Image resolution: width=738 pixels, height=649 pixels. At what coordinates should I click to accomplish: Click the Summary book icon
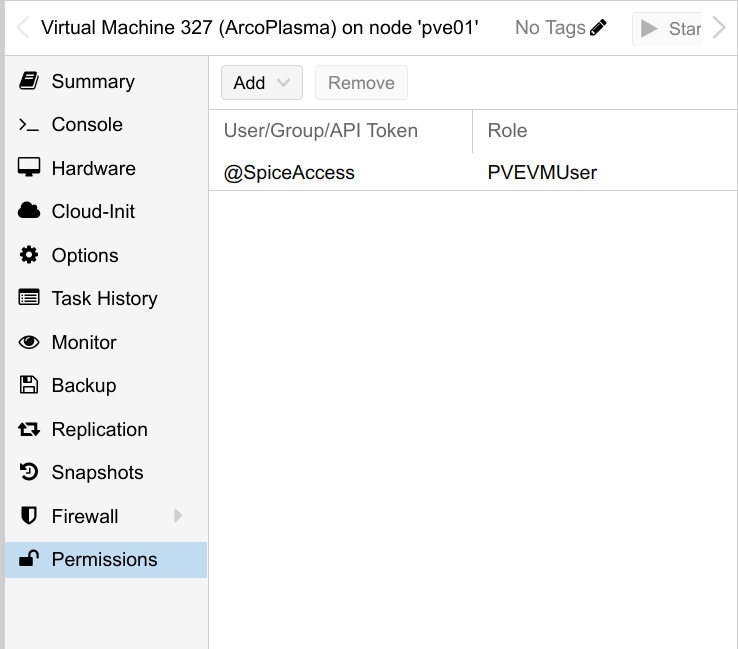click(29, 81)
